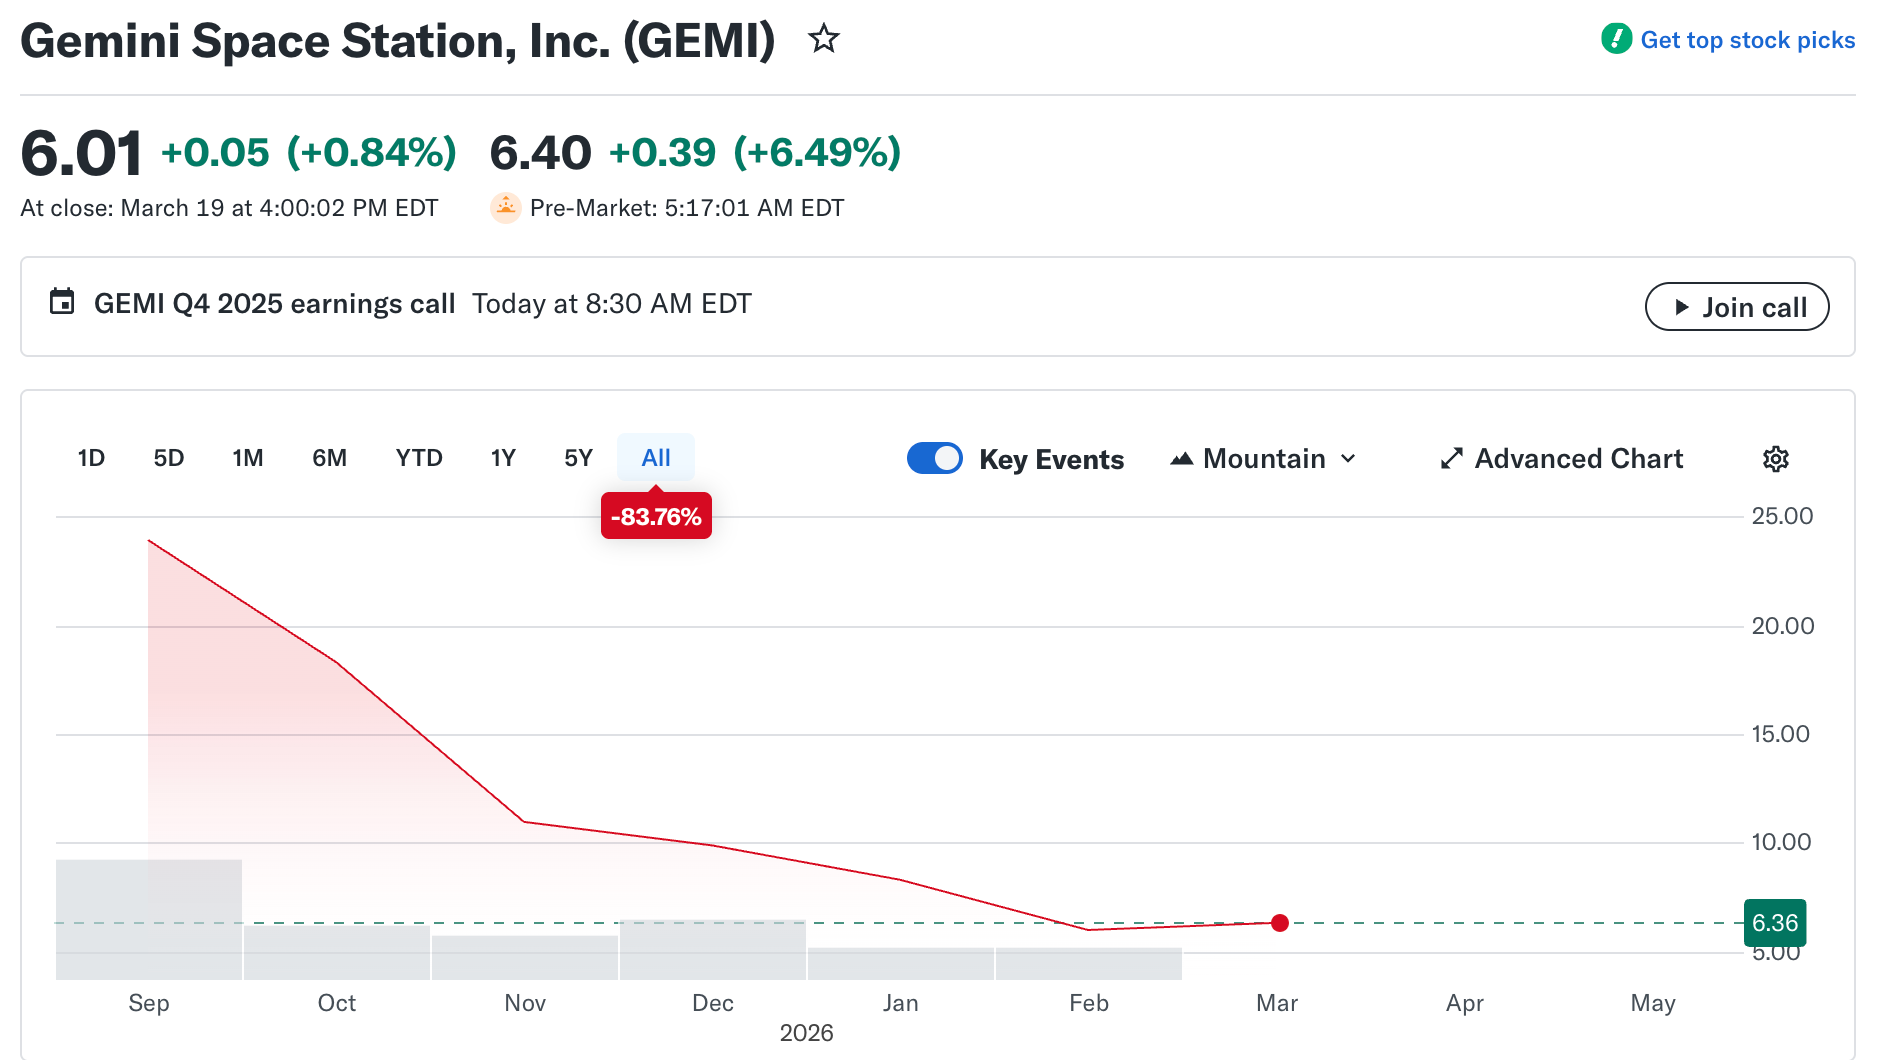Click the calendar icon next to earnings call
1890x1060 pixels.
61,303
